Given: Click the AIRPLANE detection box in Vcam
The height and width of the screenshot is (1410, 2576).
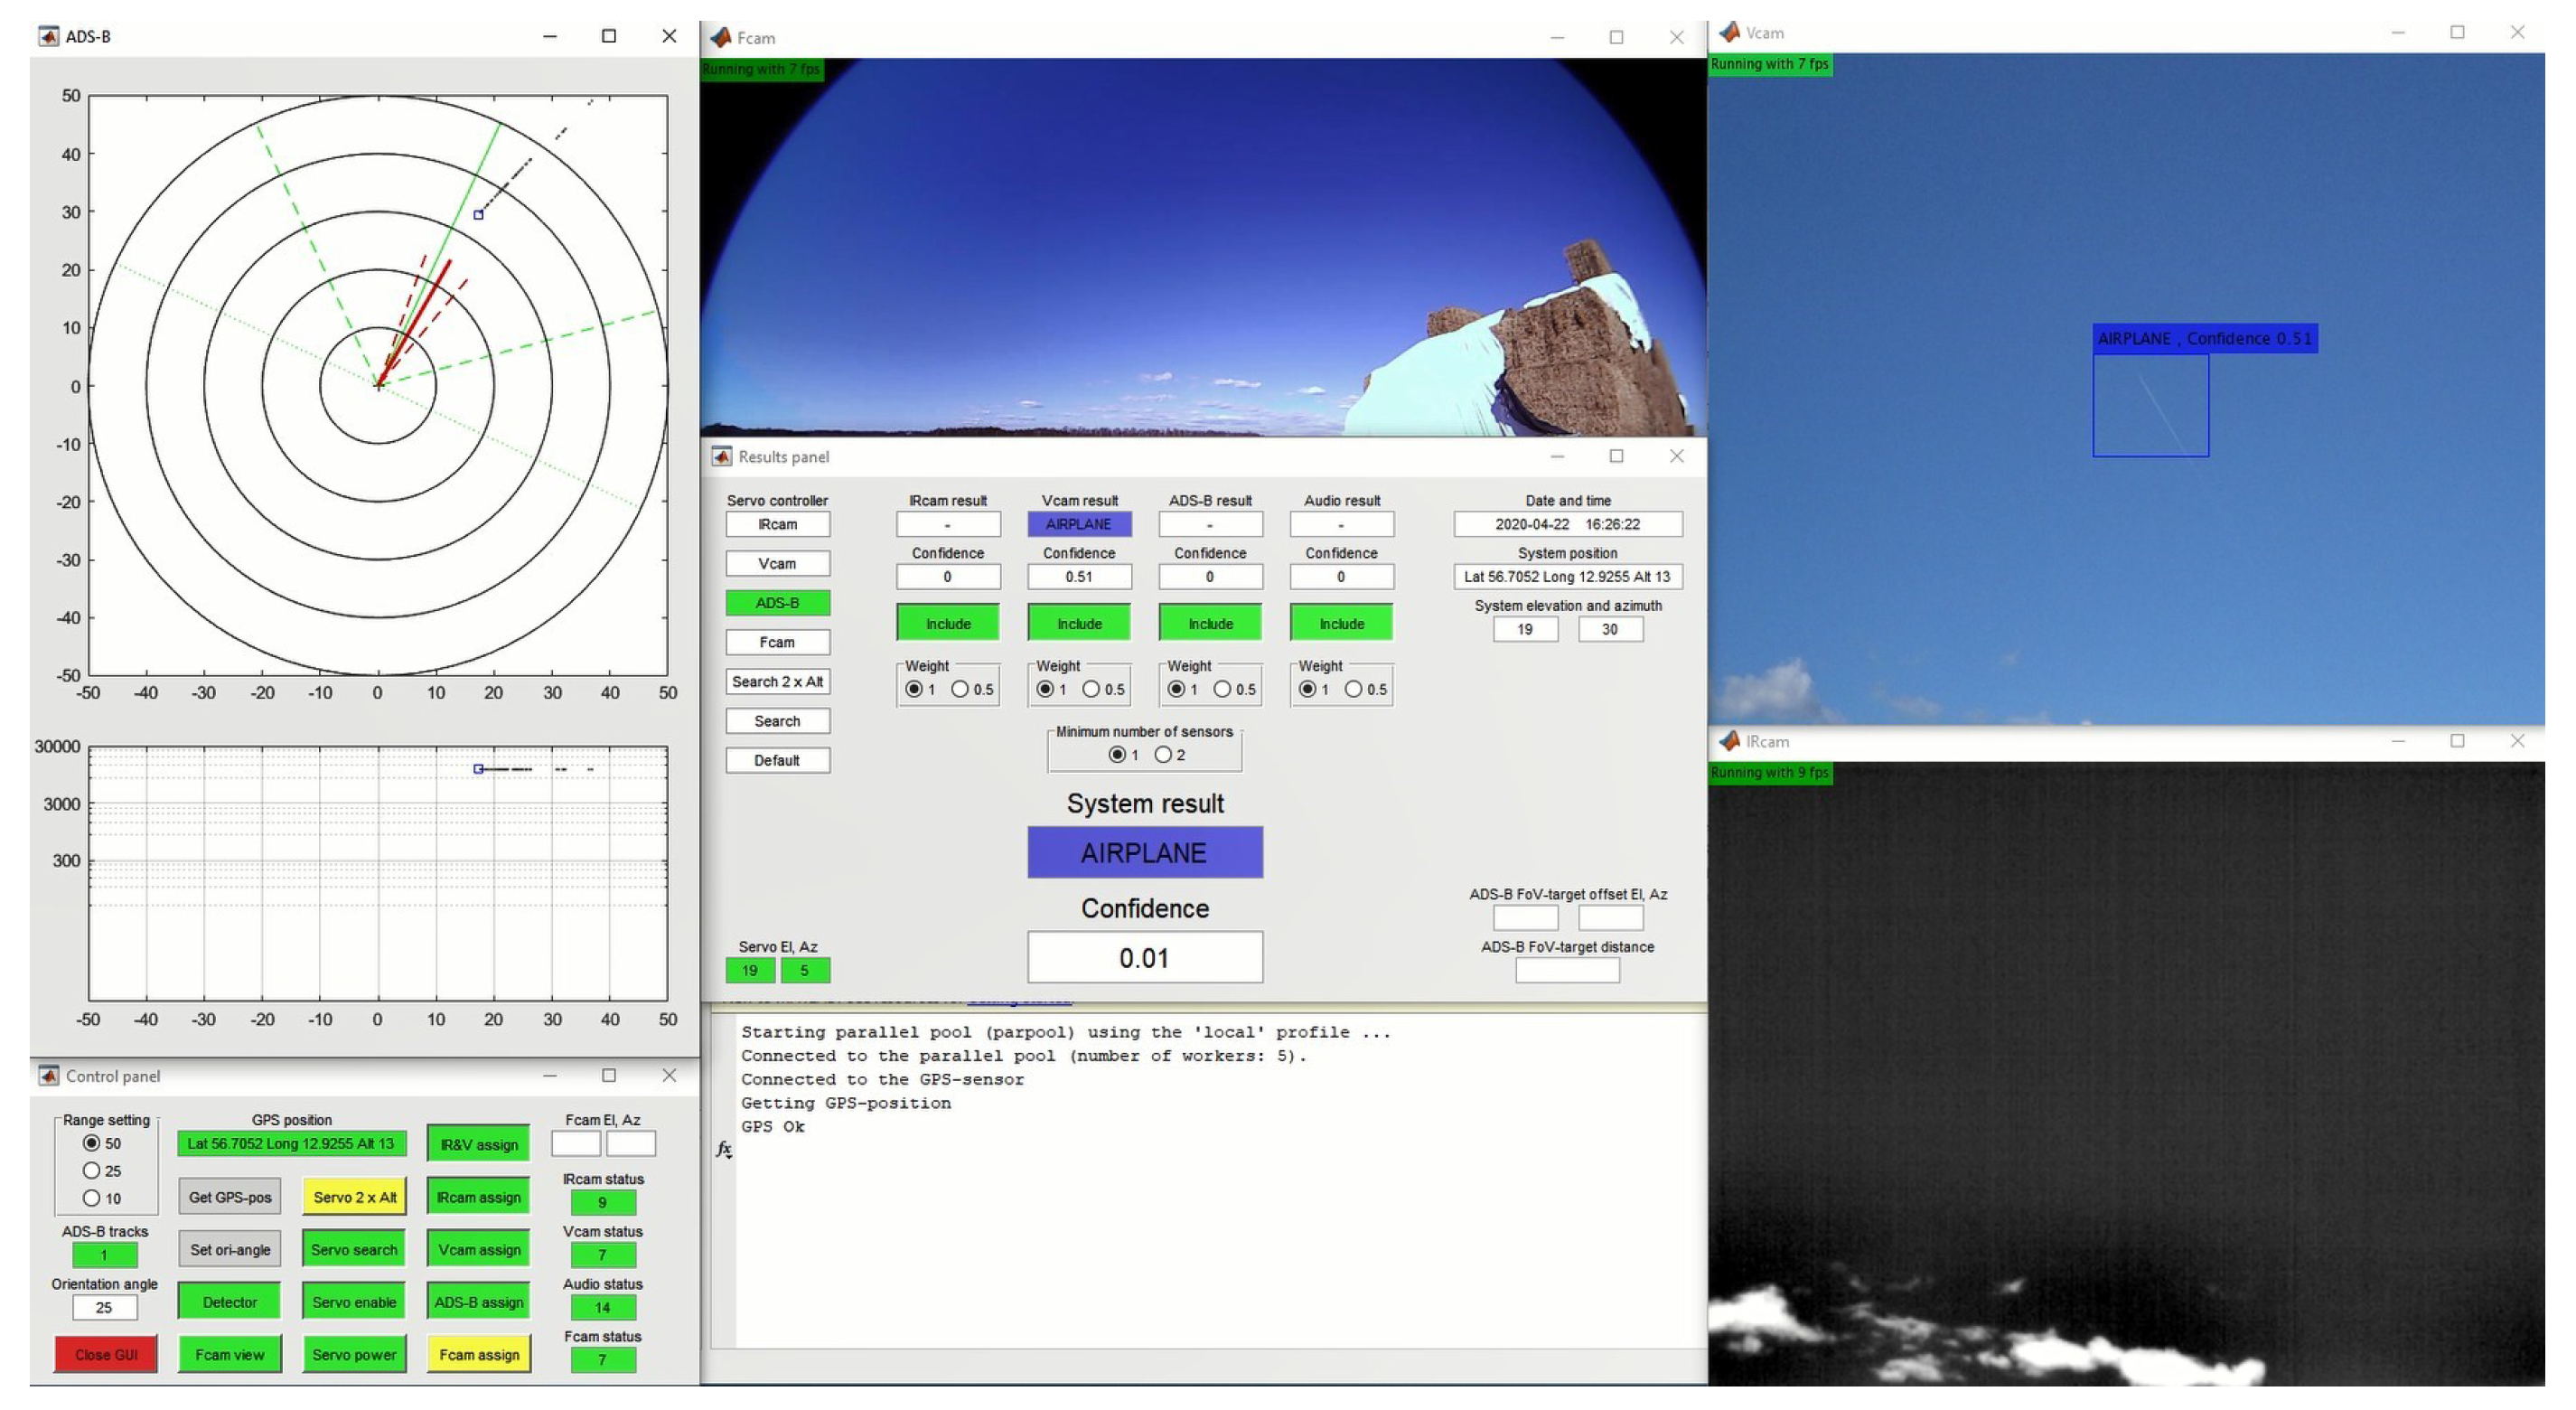Looking at the screenshot, I should coord(2150,405).
